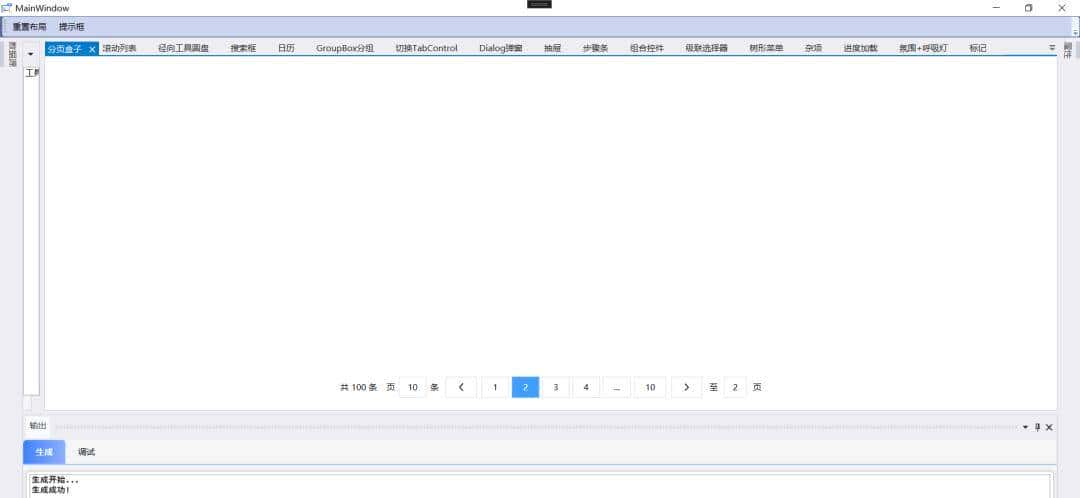The image size is (1080, 498).
Task: Open the 切换TabControl tab
Action: coord(426,48)
